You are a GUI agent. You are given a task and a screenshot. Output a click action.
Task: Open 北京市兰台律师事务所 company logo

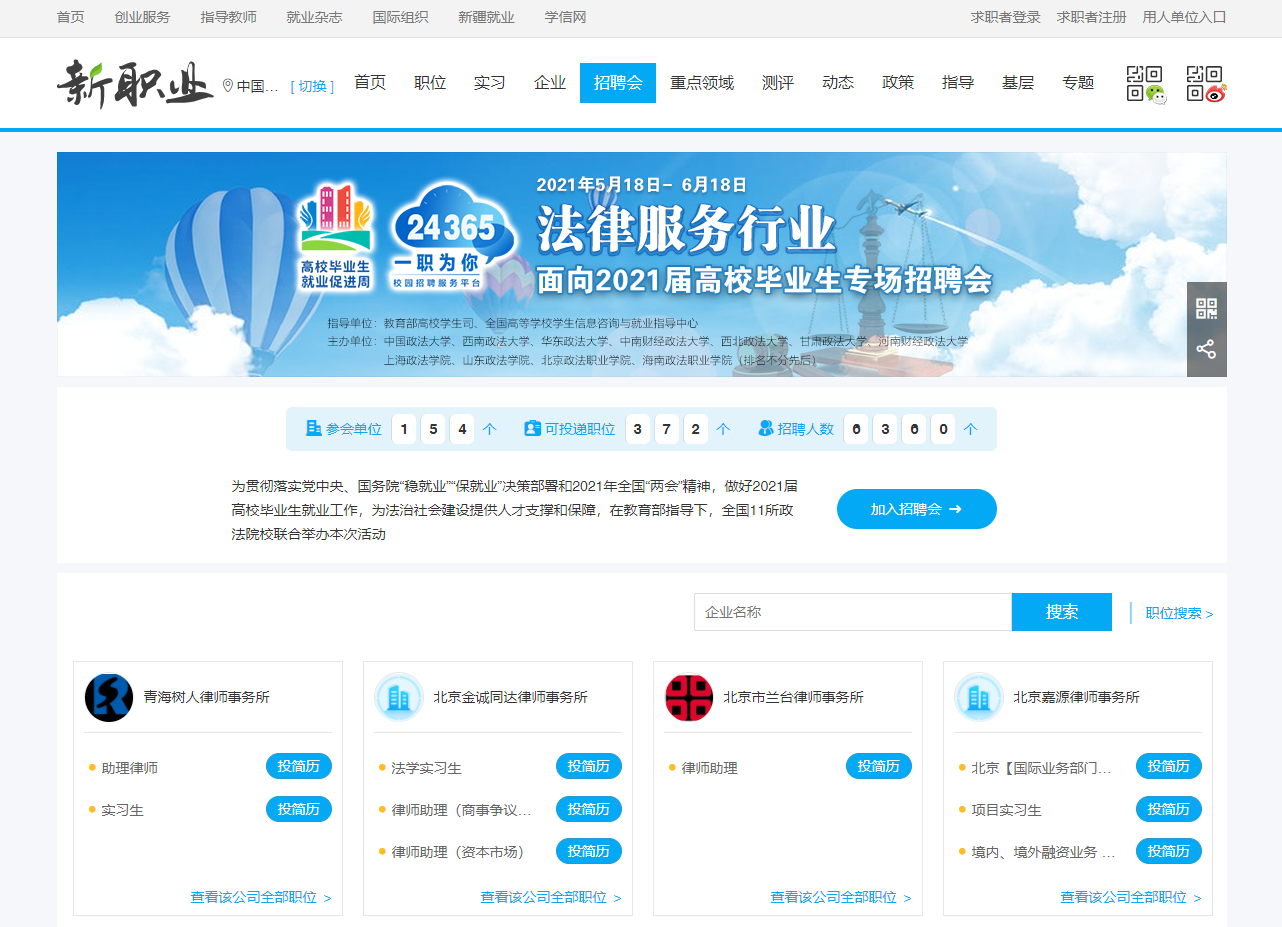point(689,697)
